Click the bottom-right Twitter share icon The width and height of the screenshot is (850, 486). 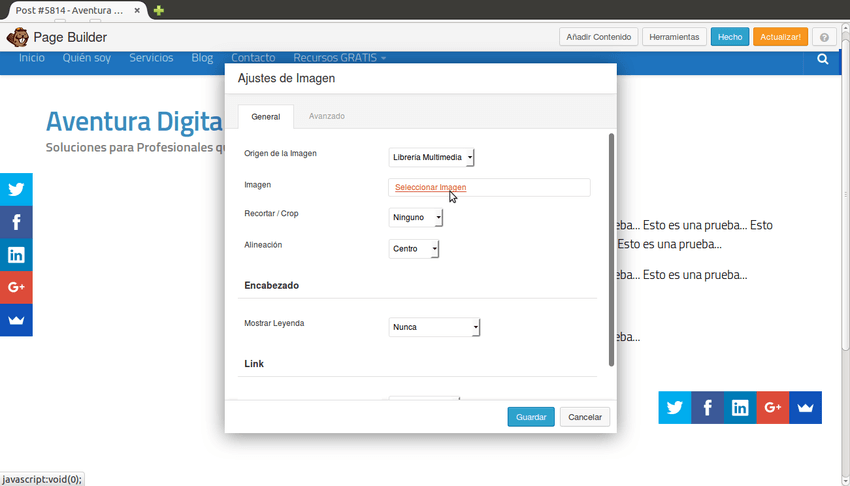click(675, 407)
